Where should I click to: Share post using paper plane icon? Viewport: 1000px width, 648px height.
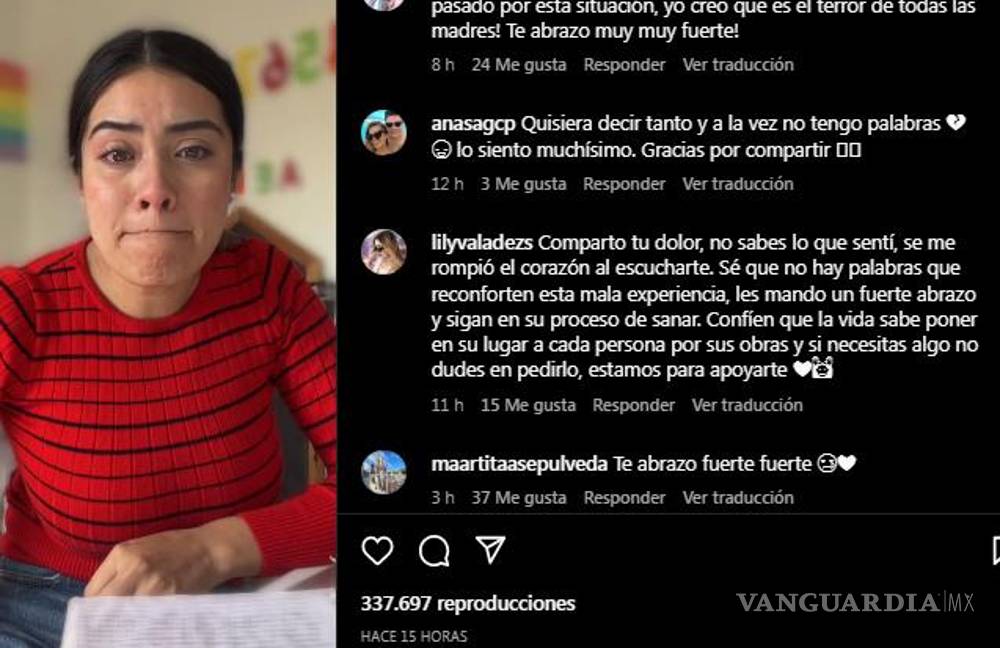tap(490, 550)
